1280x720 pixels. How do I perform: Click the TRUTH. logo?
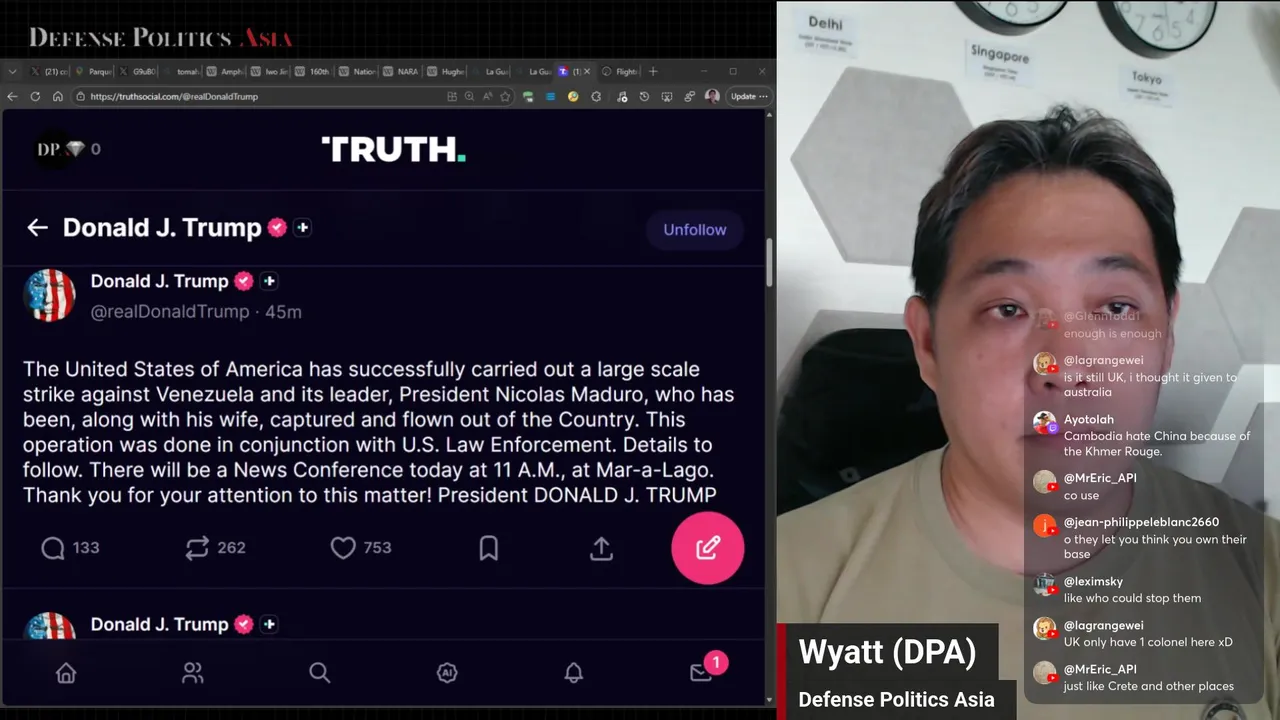click(393, 150)
